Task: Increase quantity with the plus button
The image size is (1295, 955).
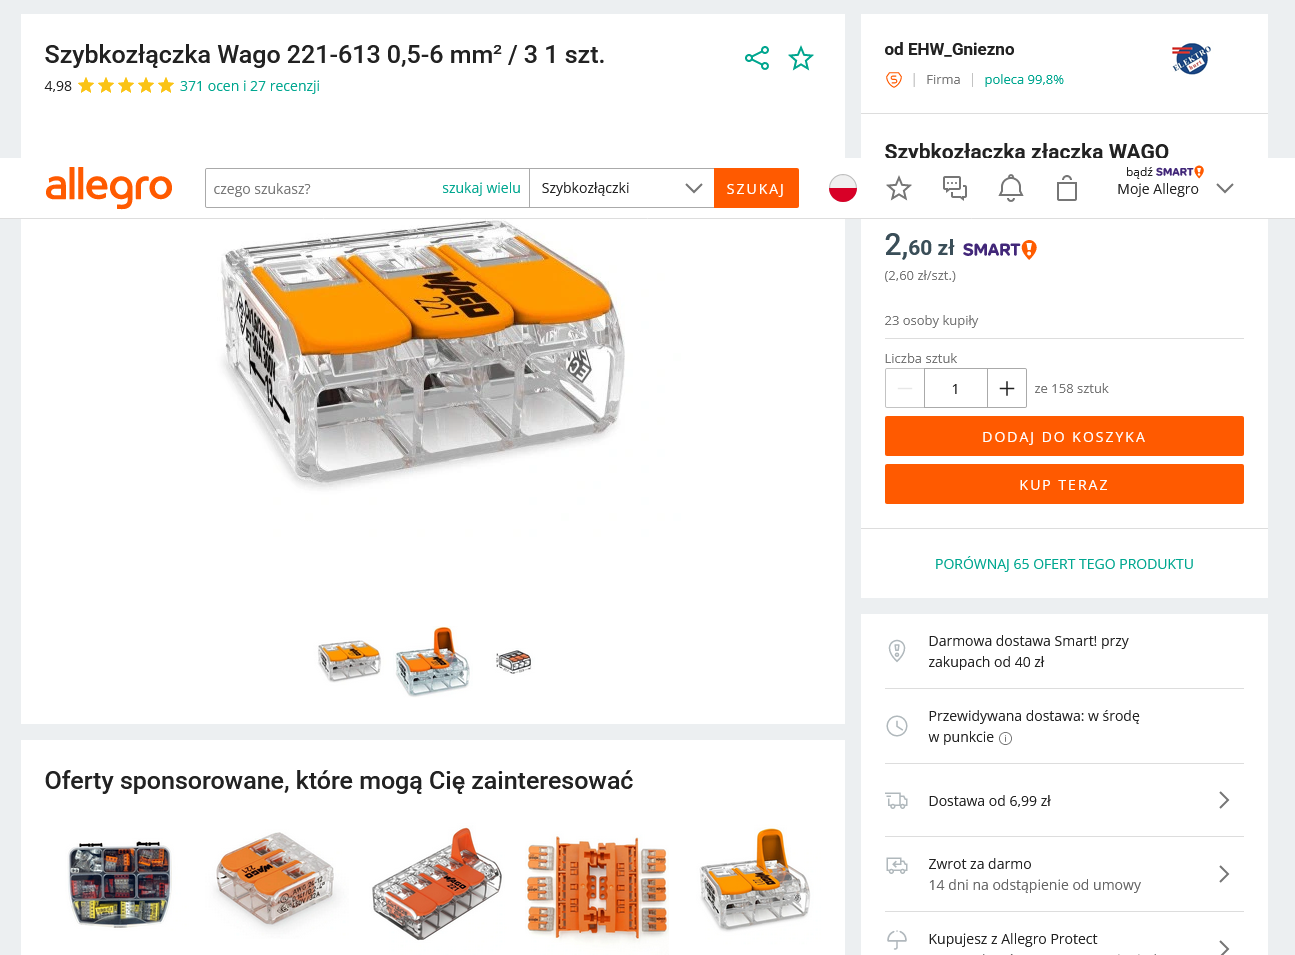Action: tap(1007, 388)
